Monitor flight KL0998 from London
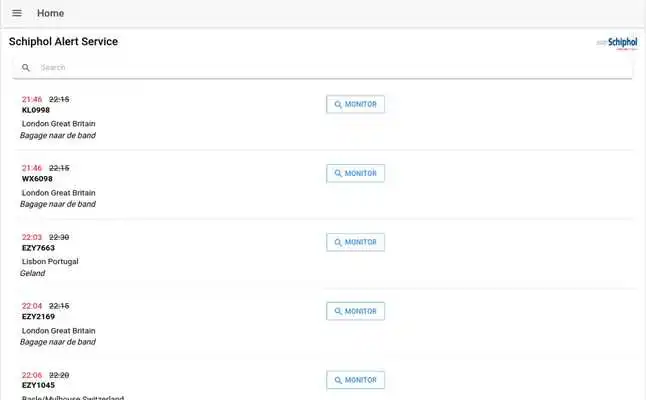The width and height of the screenshot is (646, 400). (356, 104)
